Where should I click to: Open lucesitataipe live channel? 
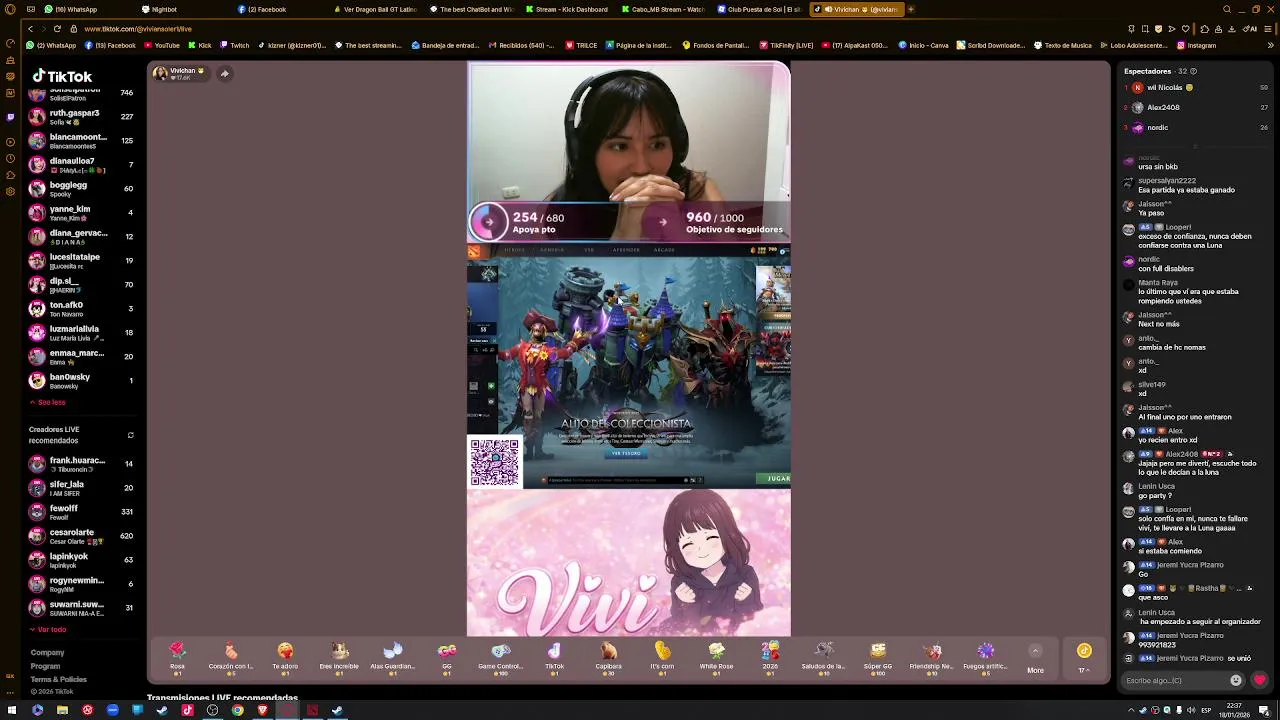tap(80, 261)
